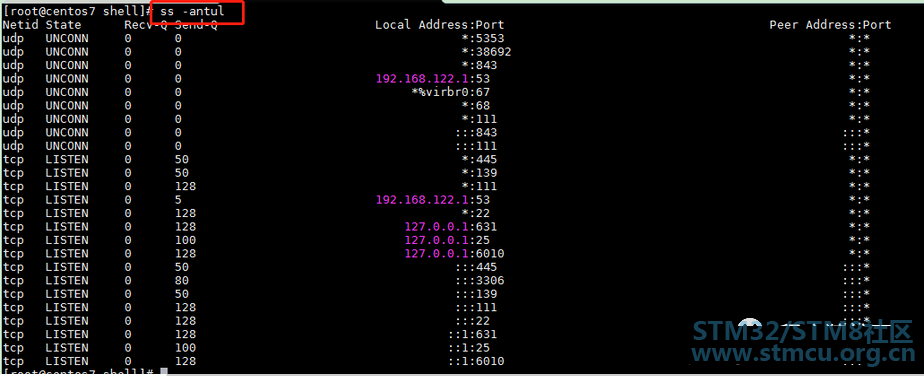Select the local address '::1:25'

pyautogui.click(x=468, y=348)
